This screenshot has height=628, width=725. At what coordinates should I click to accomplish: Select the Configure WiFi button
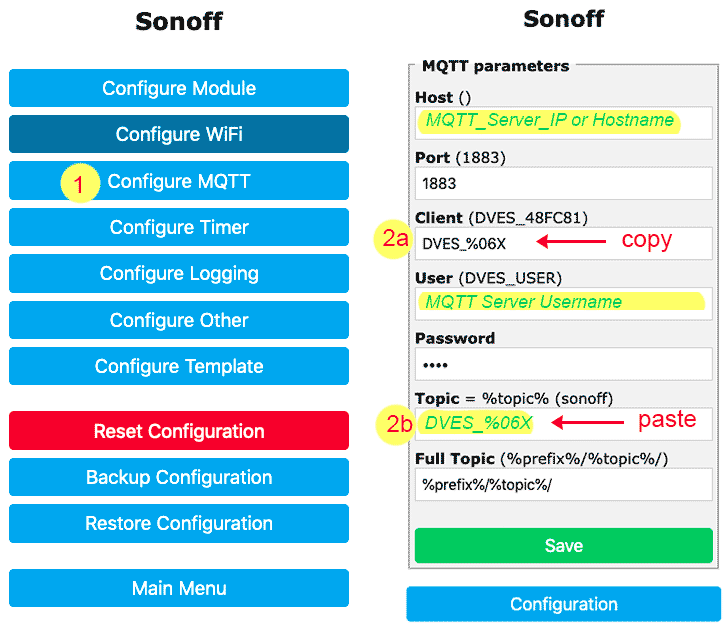178,134
